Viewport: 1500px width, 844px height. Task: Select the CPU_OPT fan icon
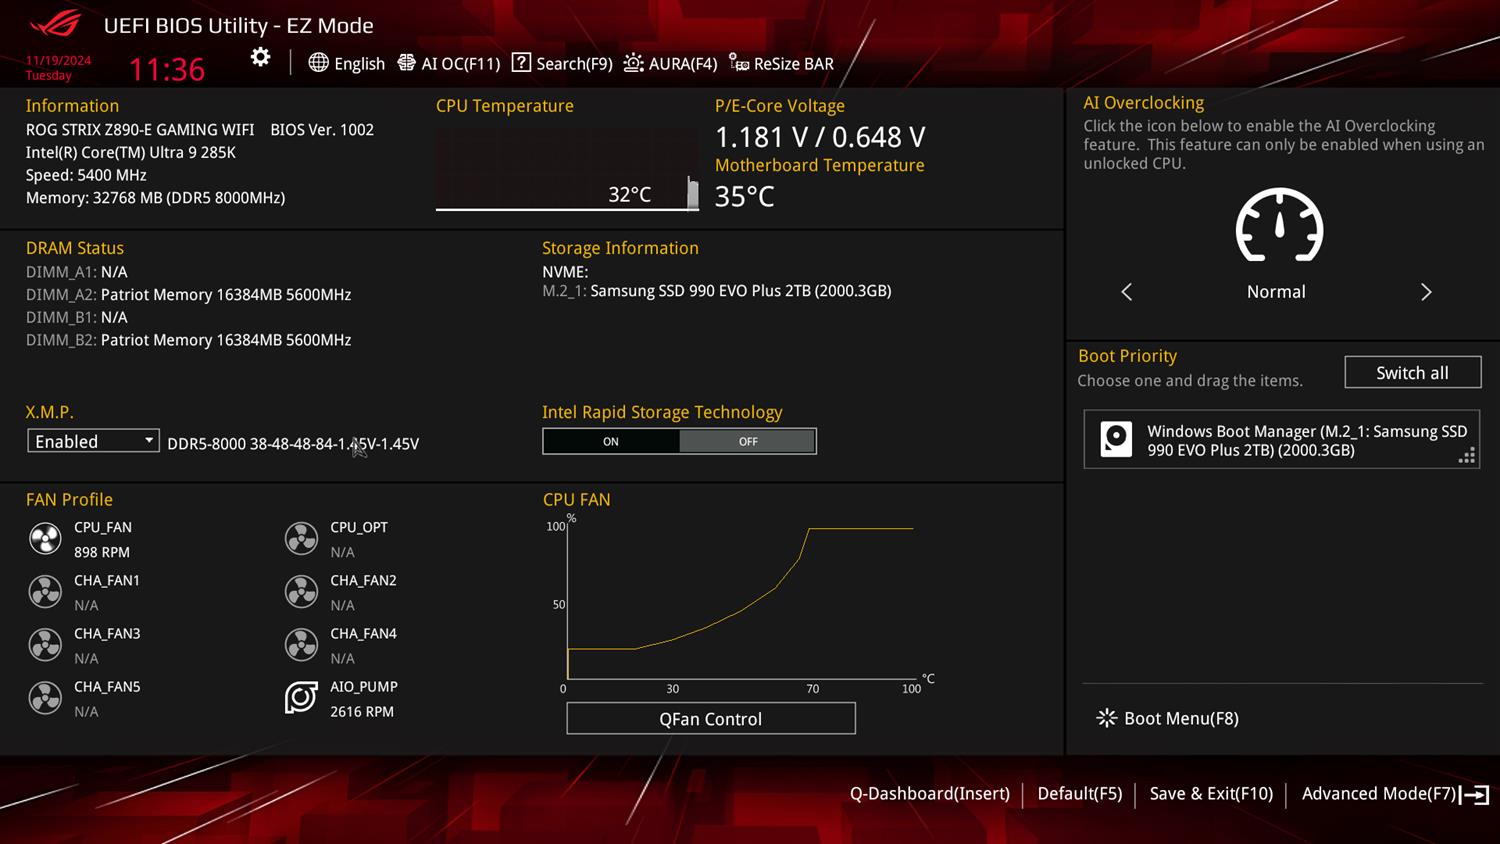pos(301,539)
